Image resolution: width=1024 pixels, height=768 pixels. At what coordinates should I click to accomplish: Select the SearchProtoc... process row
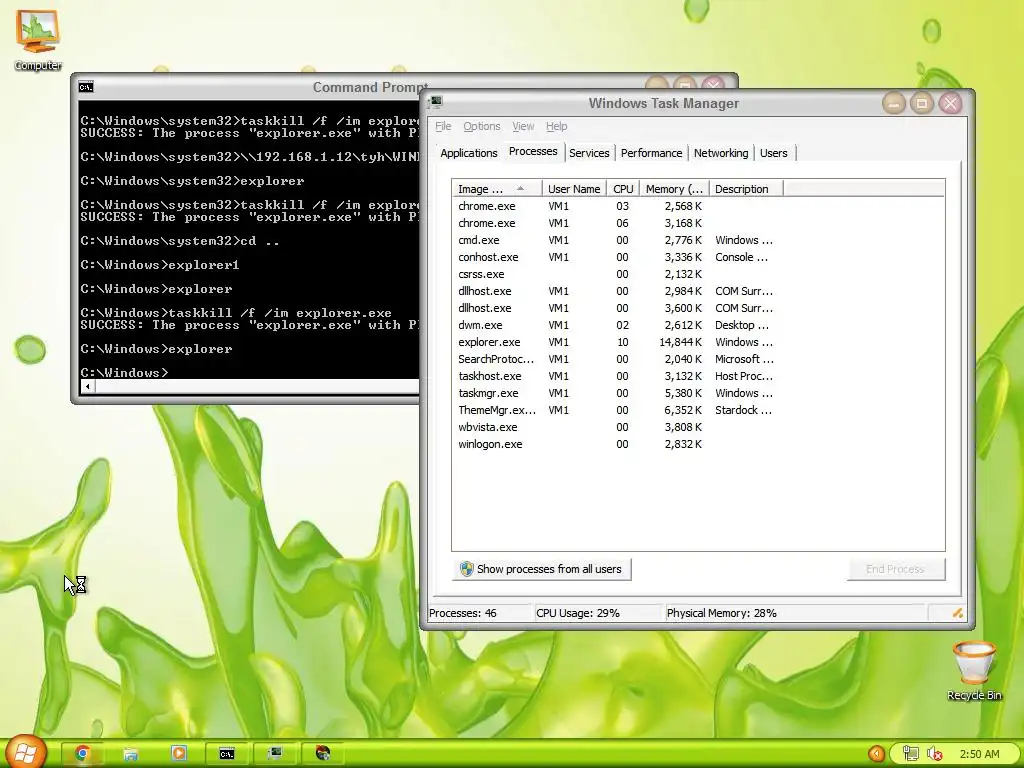point(697,359)
